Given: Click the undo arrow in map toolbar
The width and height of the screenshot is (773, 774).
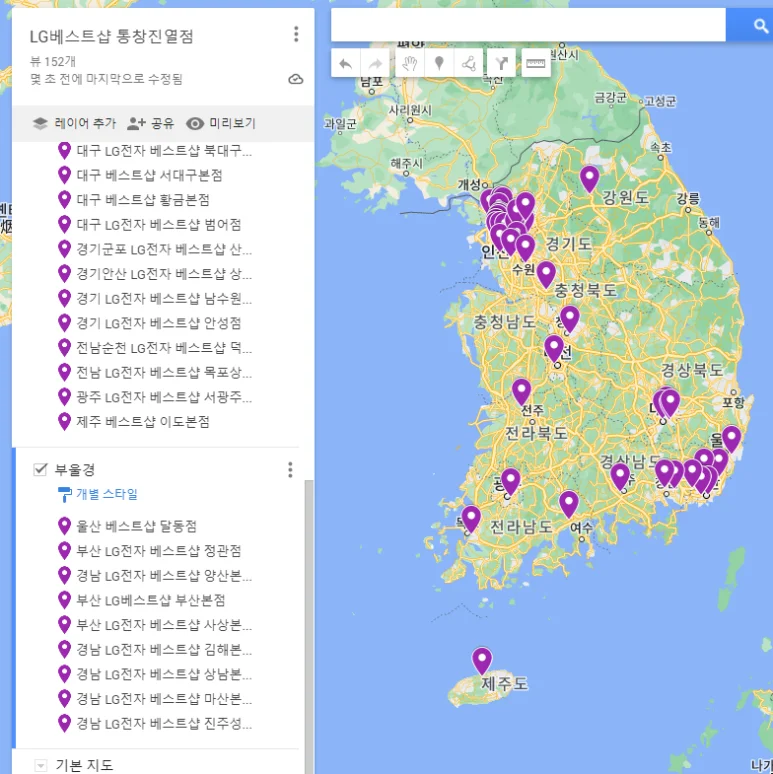Looking at the screenshot, I should (346, 63).
